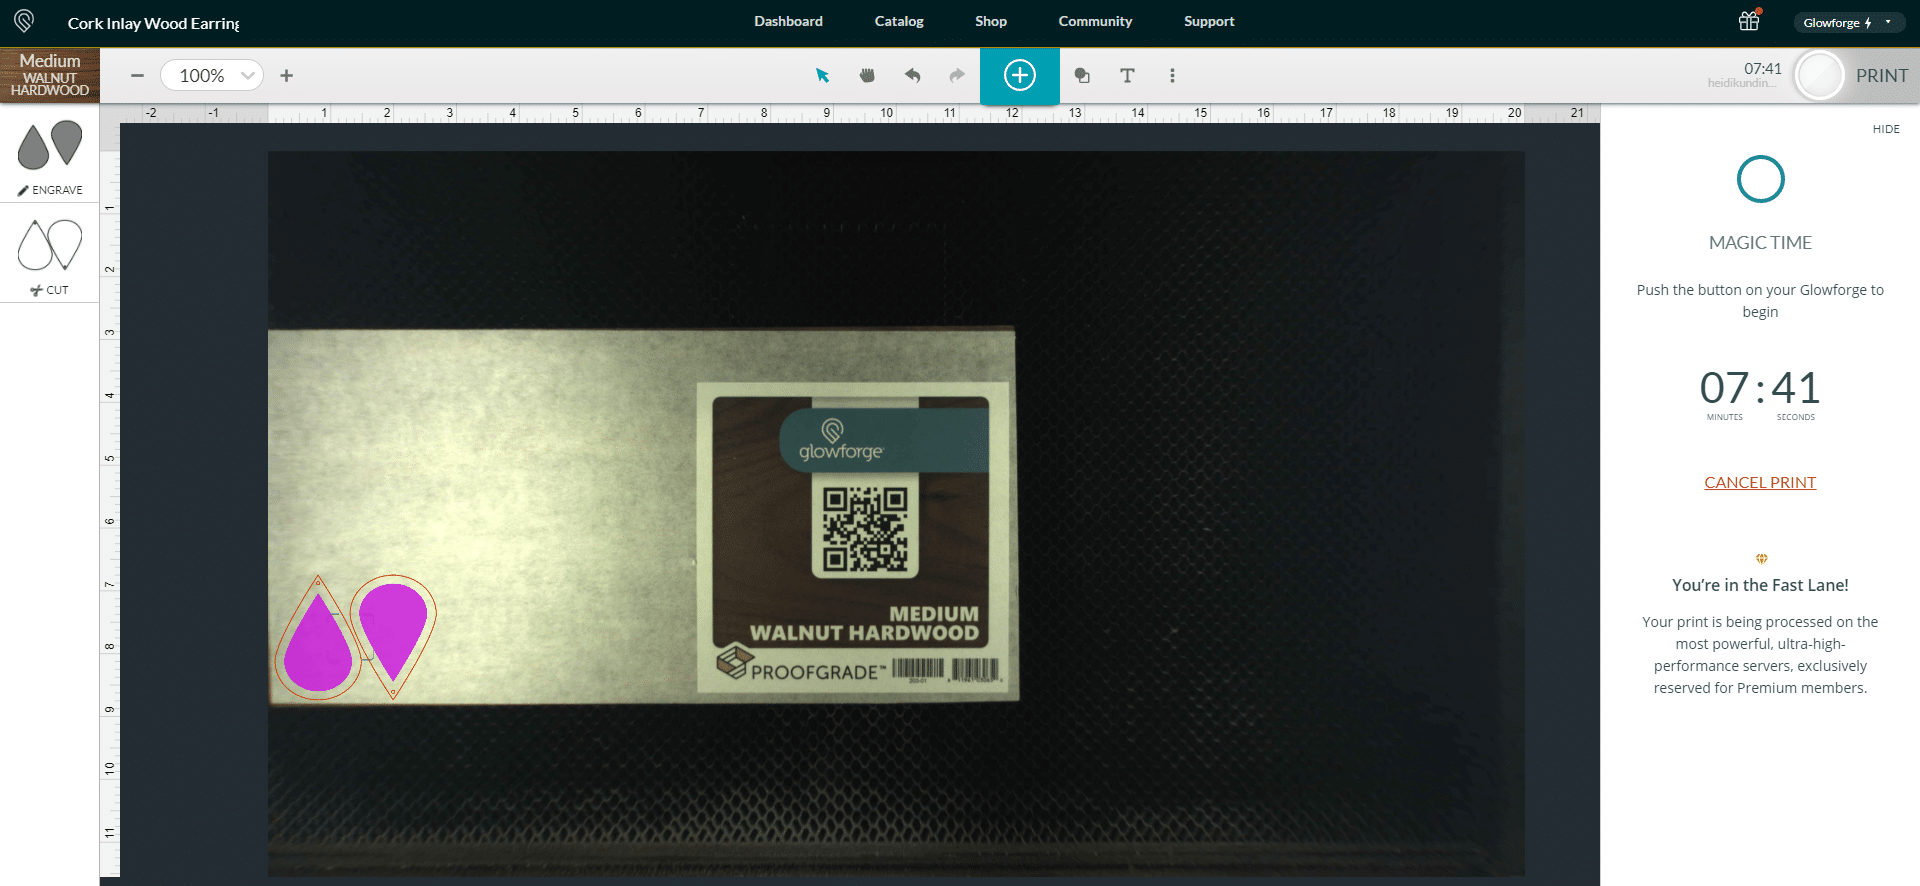Select the Engrave step thumbnail
The width and height of the screenshot is (1920, 886).
pos(50,146)
